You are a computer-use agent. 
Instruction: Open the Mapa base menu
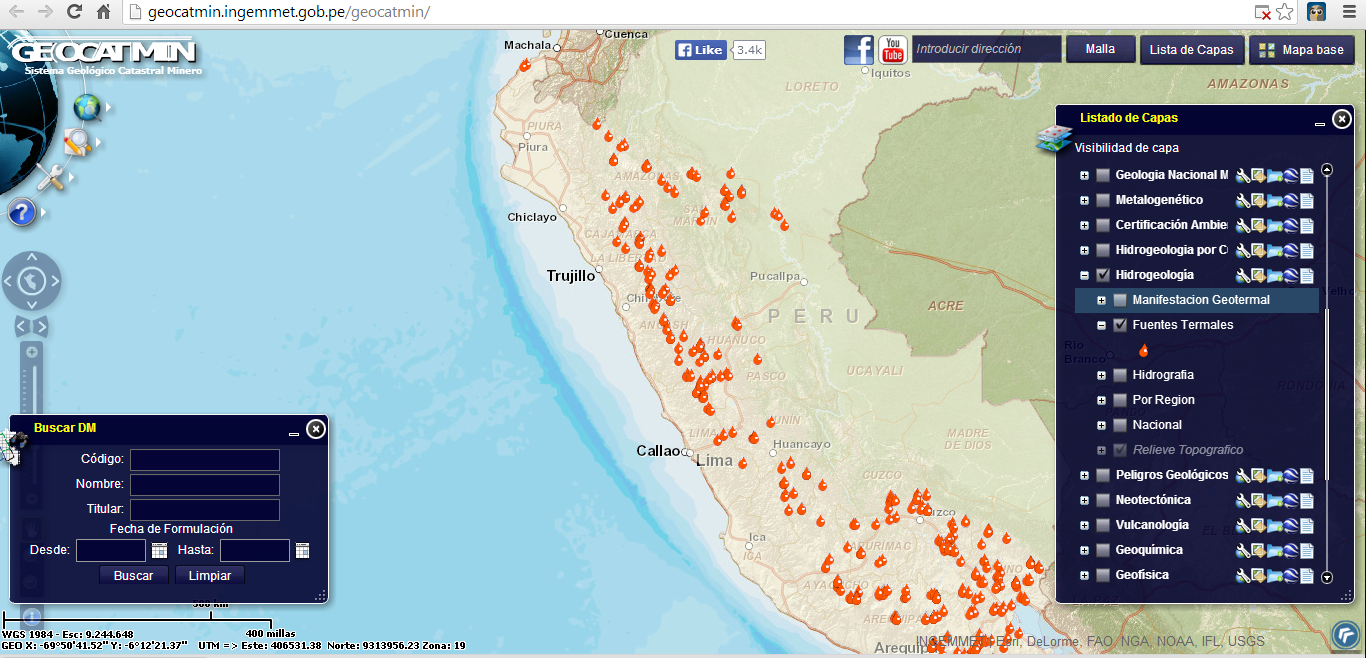(1302, 50)
